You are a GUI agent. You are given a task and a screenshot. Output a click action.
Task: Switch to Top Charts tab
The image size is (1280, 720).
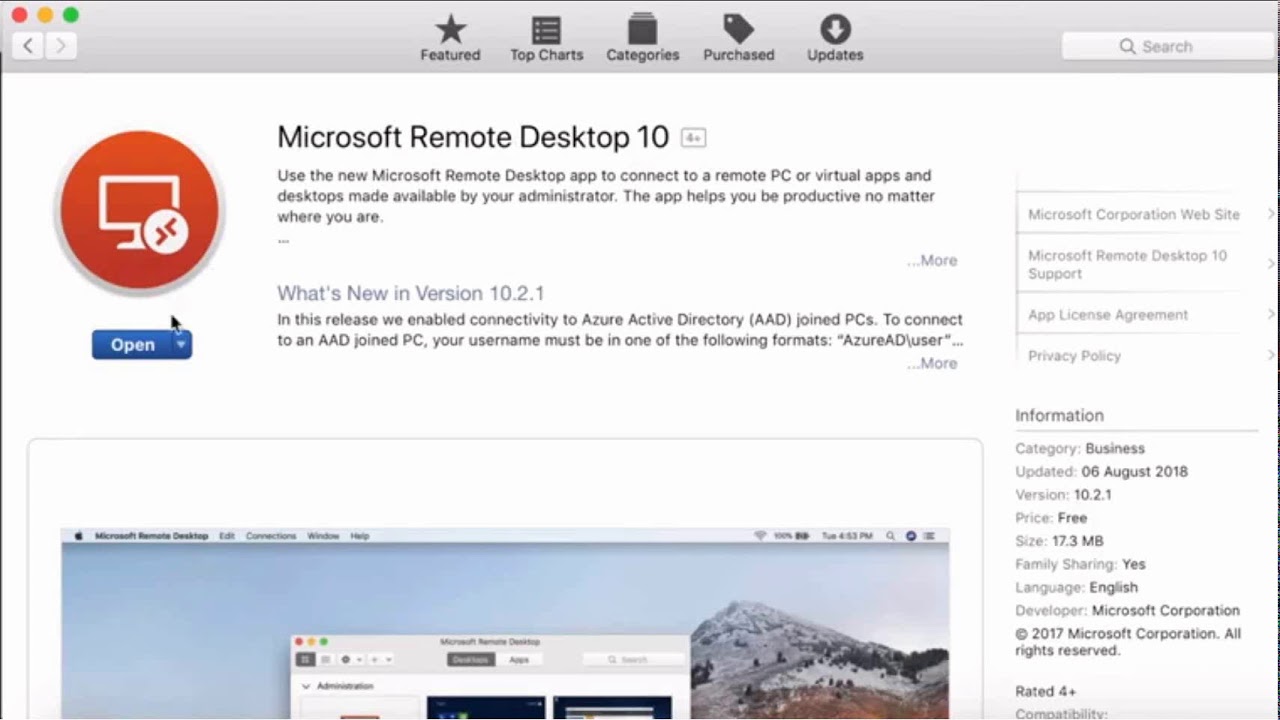click(x=546, y=38)
